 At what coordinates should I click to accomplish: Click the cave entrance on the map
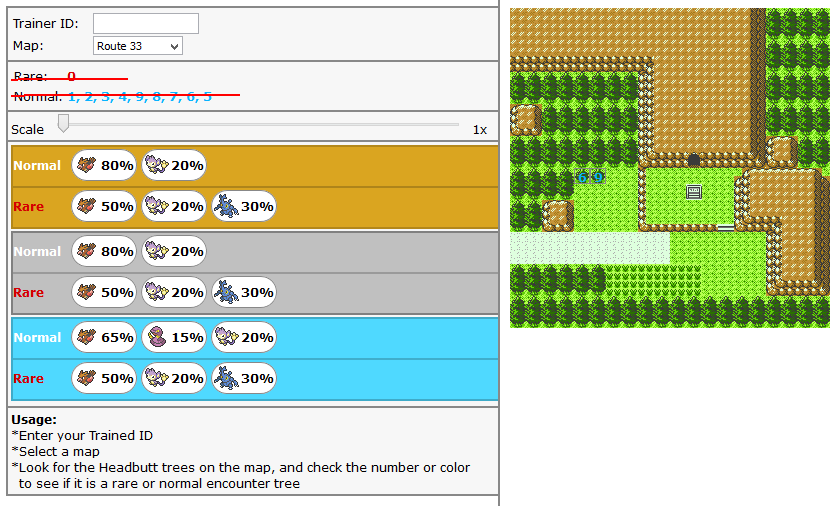click(x=694, y=160)
